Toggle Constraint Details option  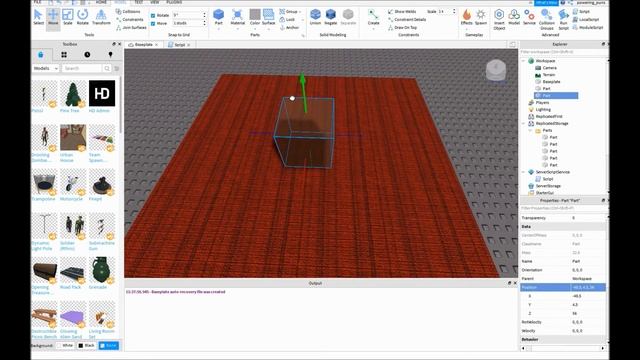(x=407, y=19)
